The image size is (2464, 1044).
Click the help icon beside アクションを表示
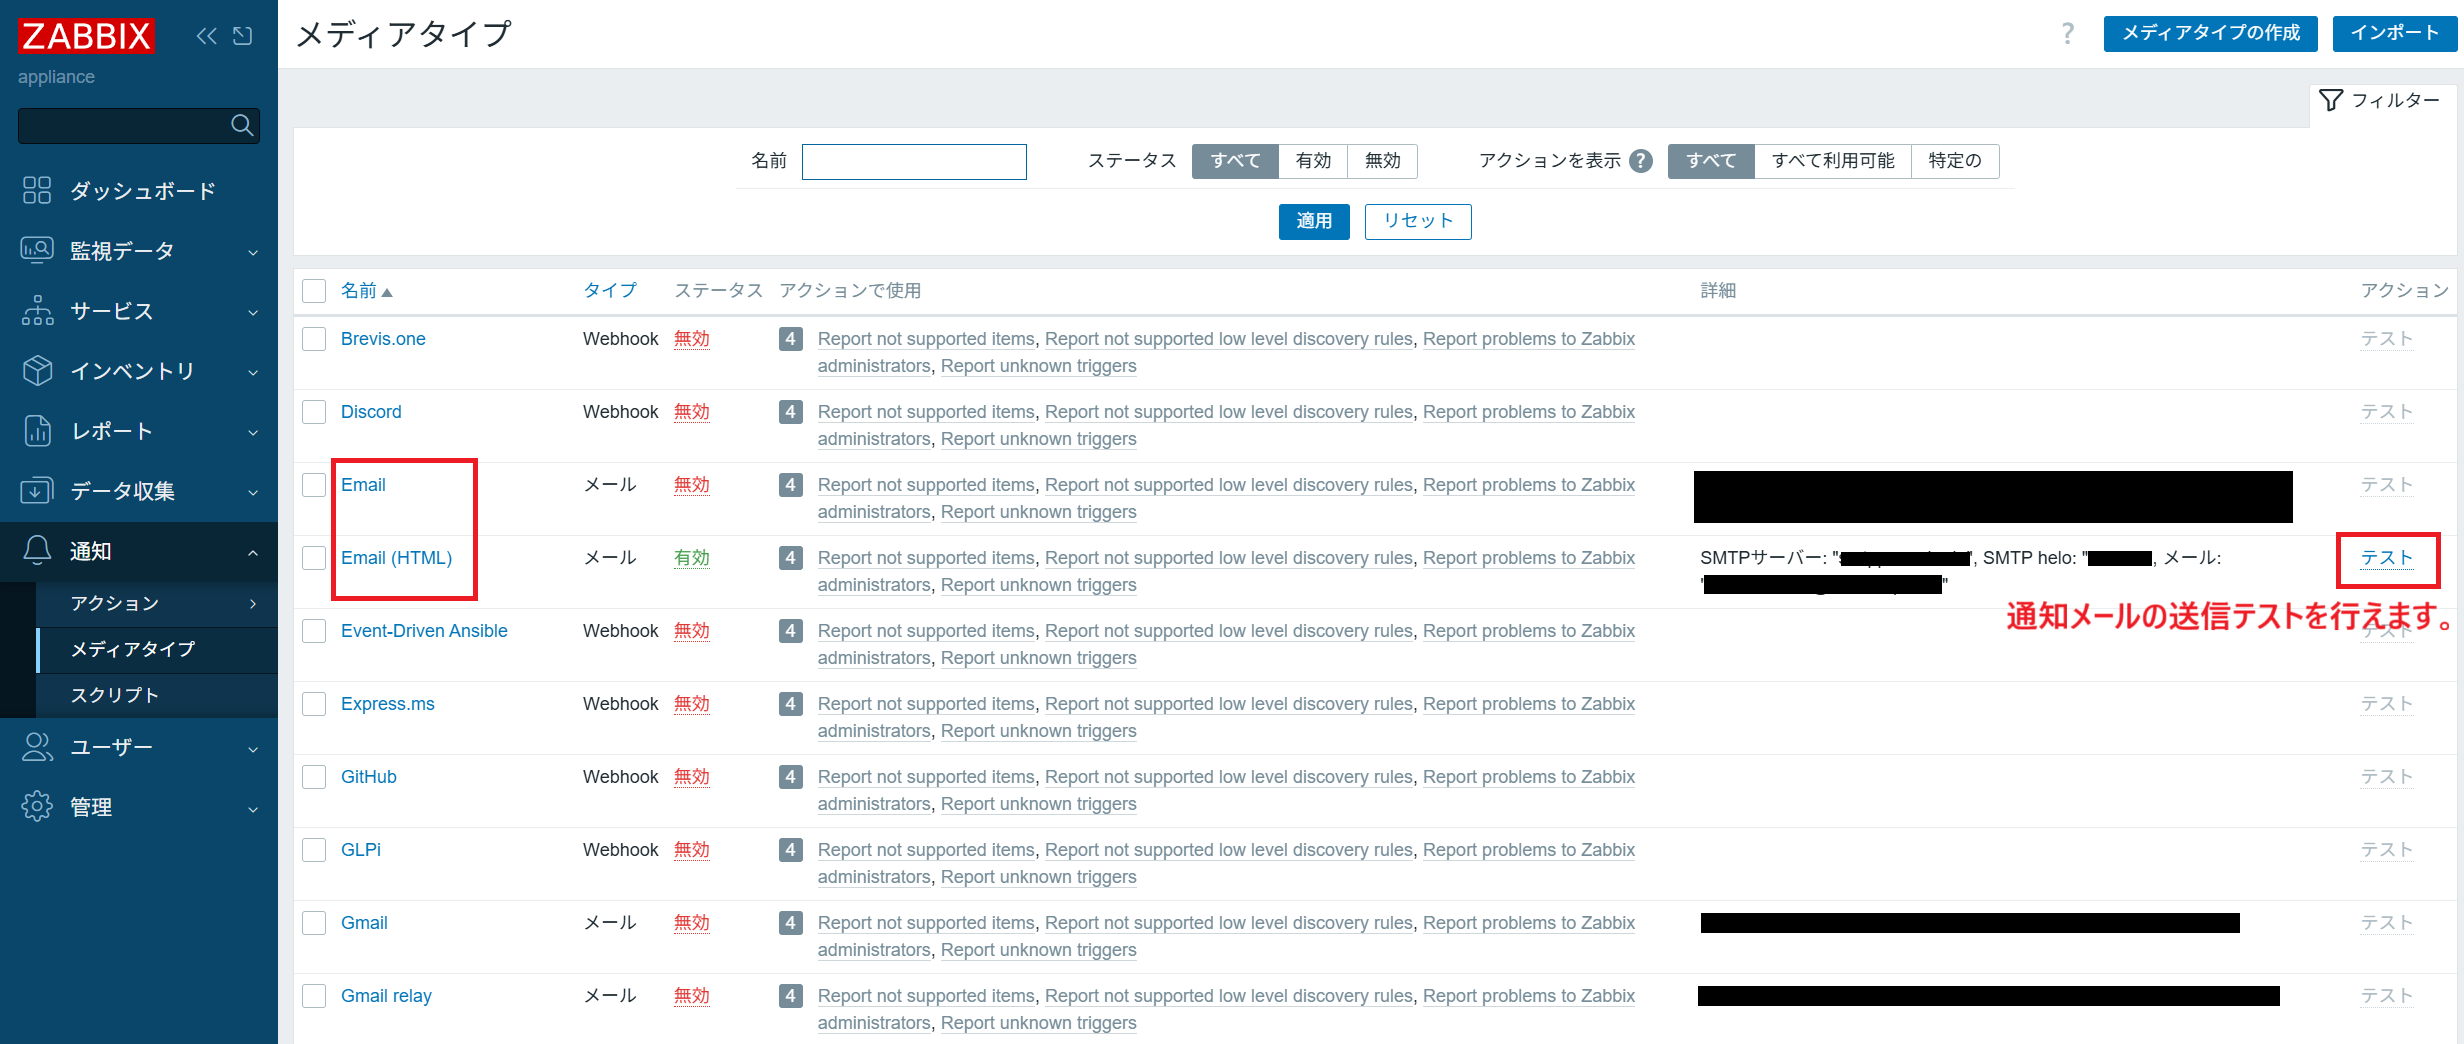point(1641,161)
